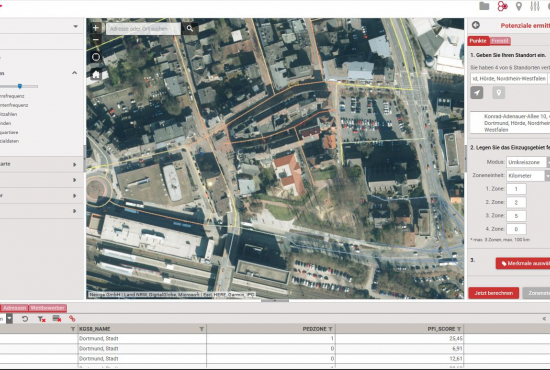Click the navigation arrow location button

[x=477, y=93]
